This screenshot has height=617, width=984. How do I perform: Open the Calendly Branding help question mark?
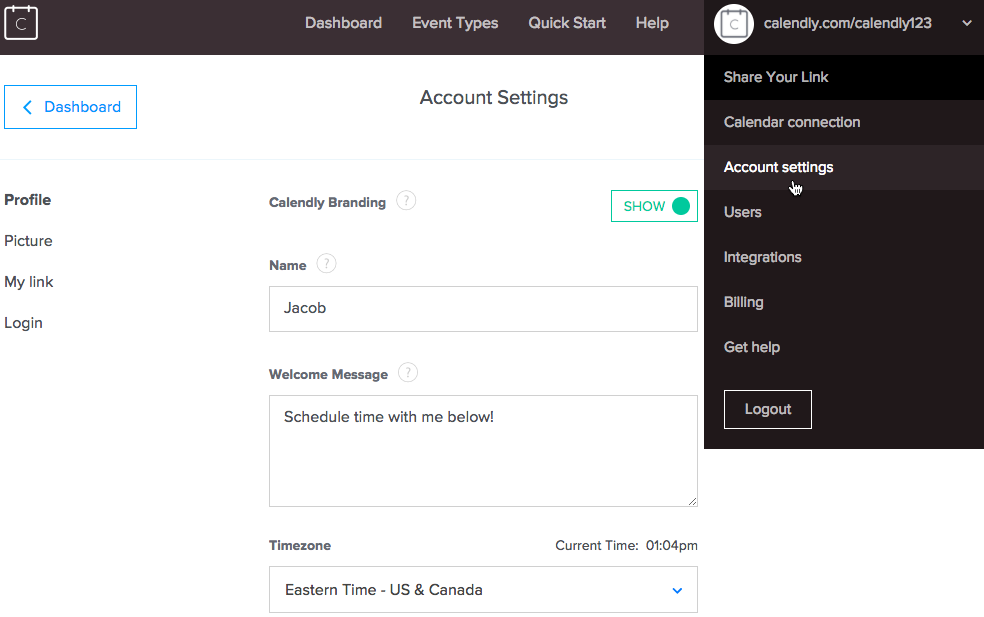point(406,201)
